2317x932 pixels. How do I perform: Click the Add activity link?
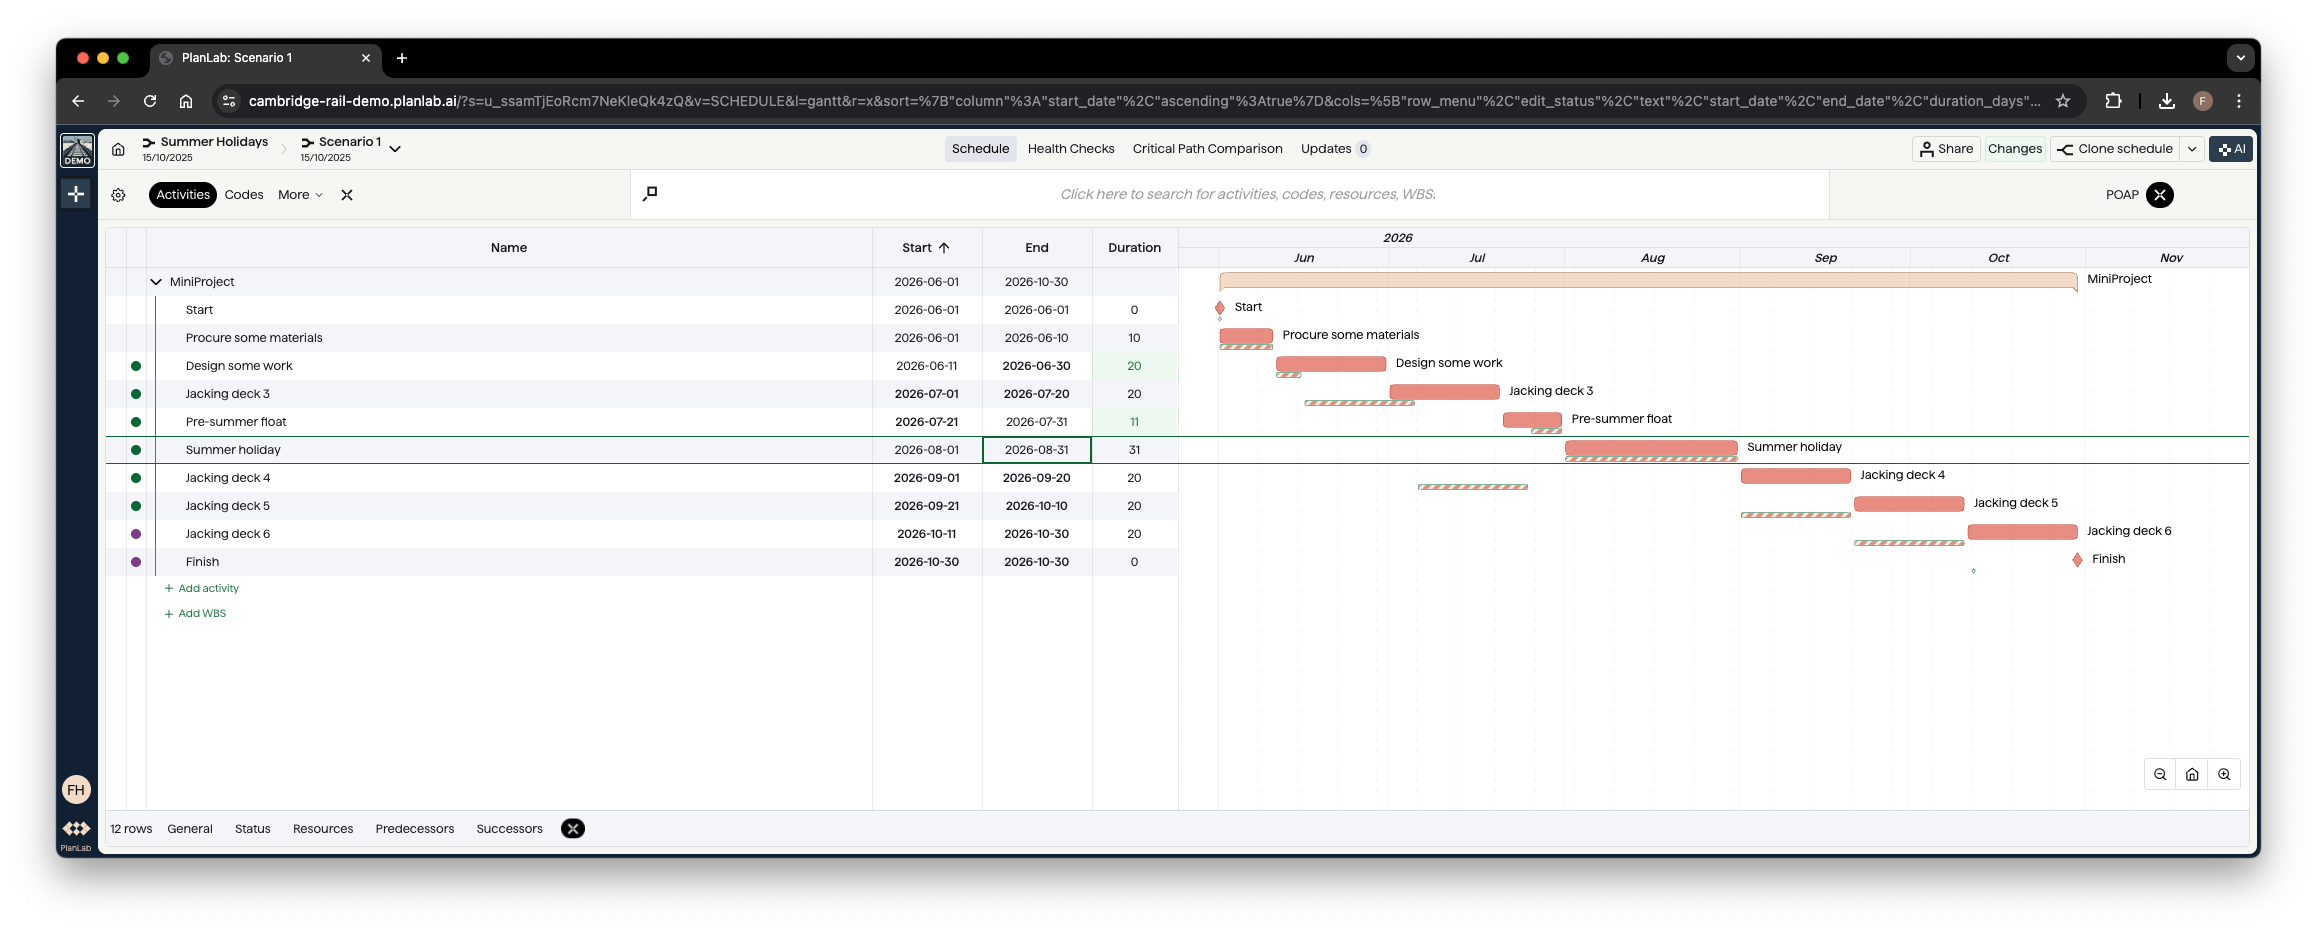tap(208, 588)
